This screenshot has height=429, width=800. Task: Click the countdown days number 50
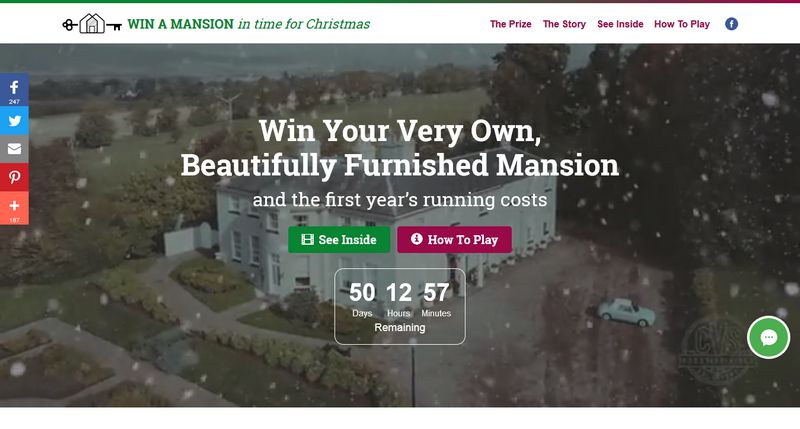click(x=362, y=293)
